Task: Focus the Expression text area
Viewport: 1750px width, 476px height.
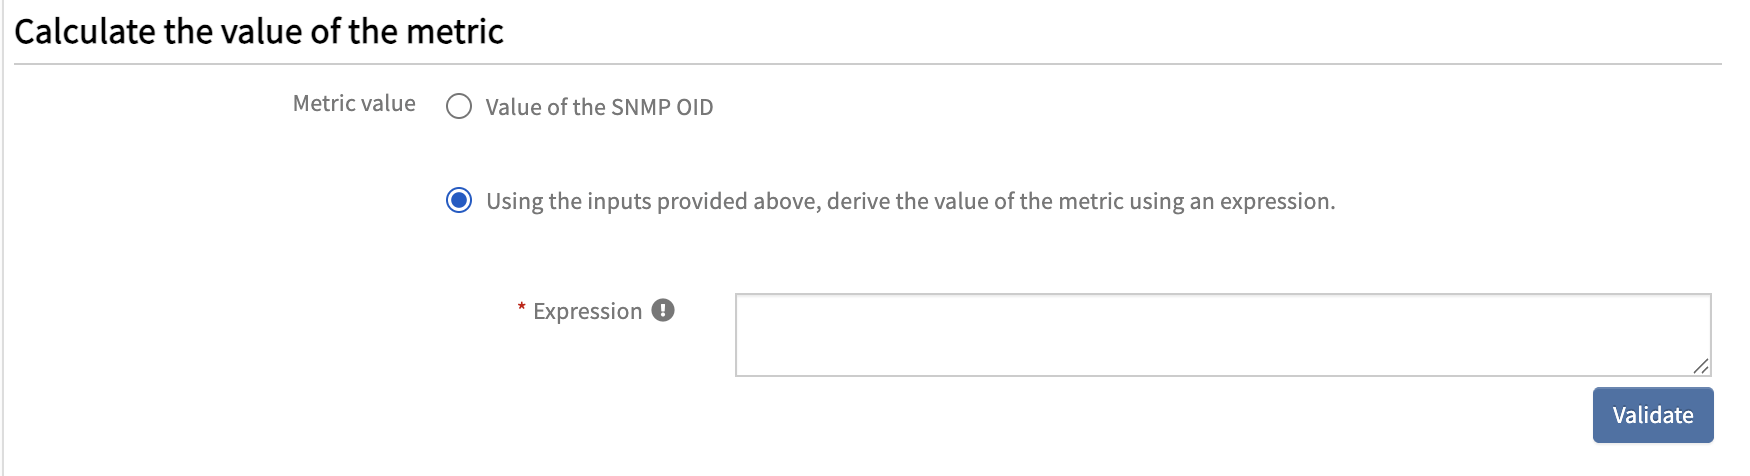Action: click(1220, 334)
